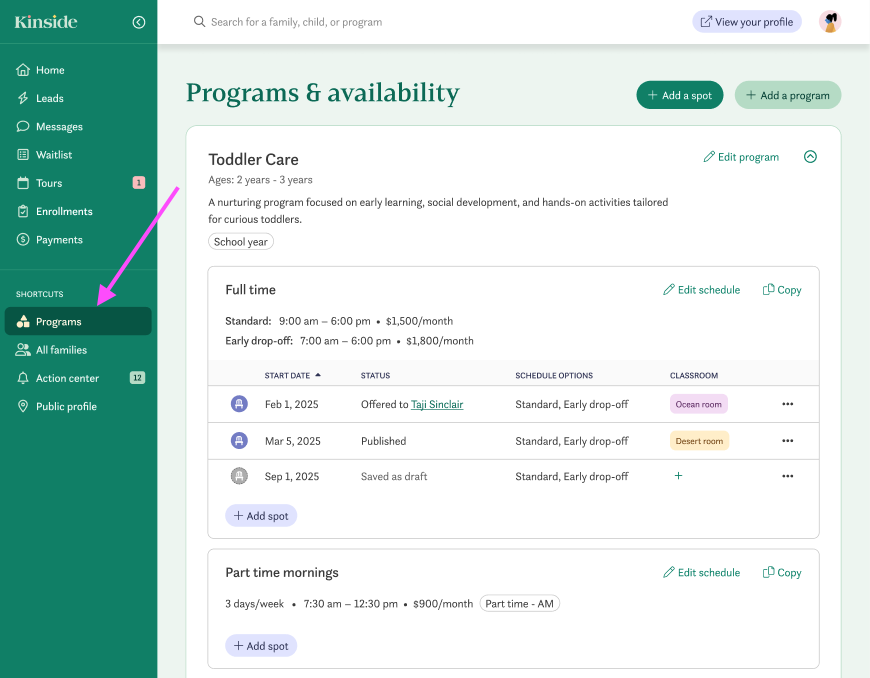This screenshot has height=678, width=870.
Task: Open options menu for Sep 1, 2025 spot
Action: click(x=787, y=476)
